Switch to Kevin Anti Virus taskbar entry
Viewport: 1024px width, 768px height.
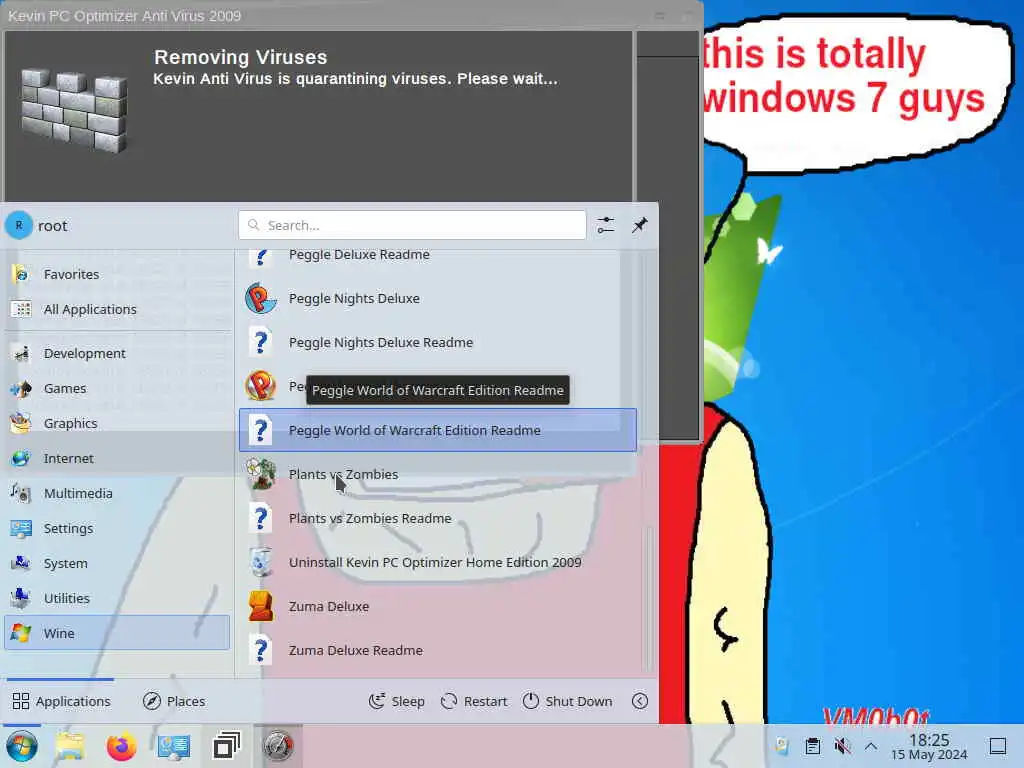pos(278,746)
